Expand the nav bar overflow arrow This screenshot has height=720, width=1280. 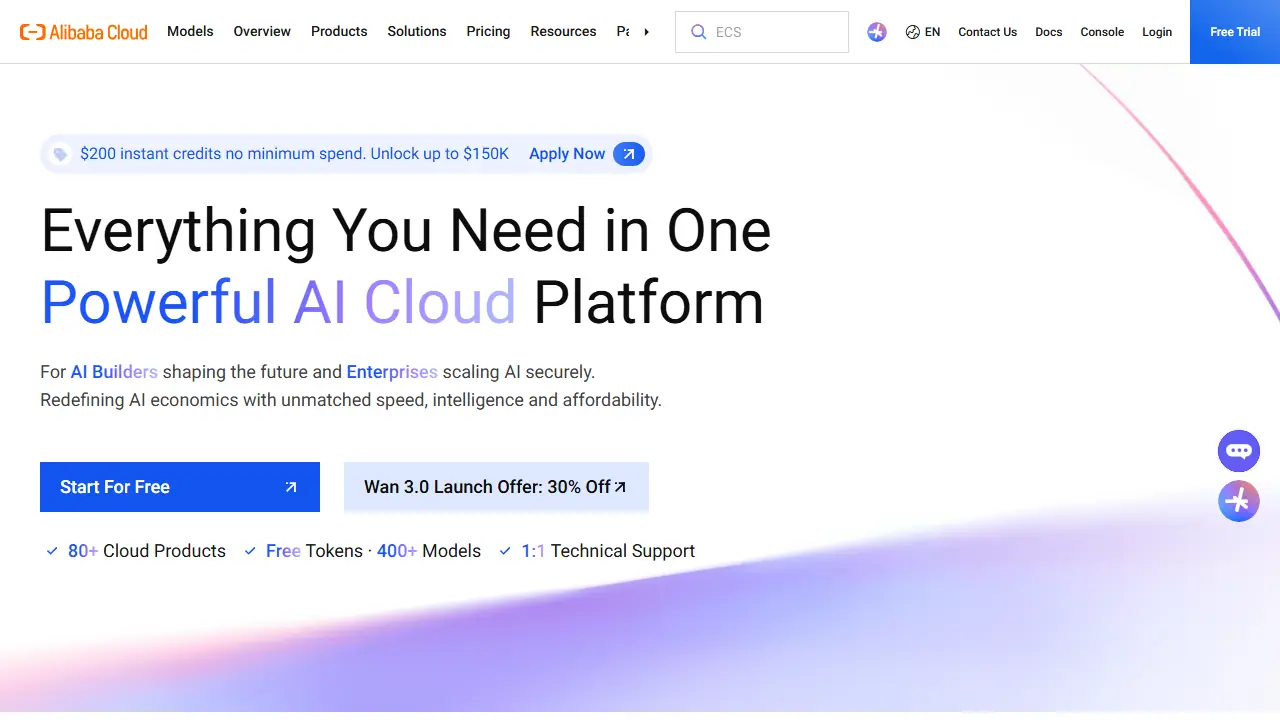point(646,32)
